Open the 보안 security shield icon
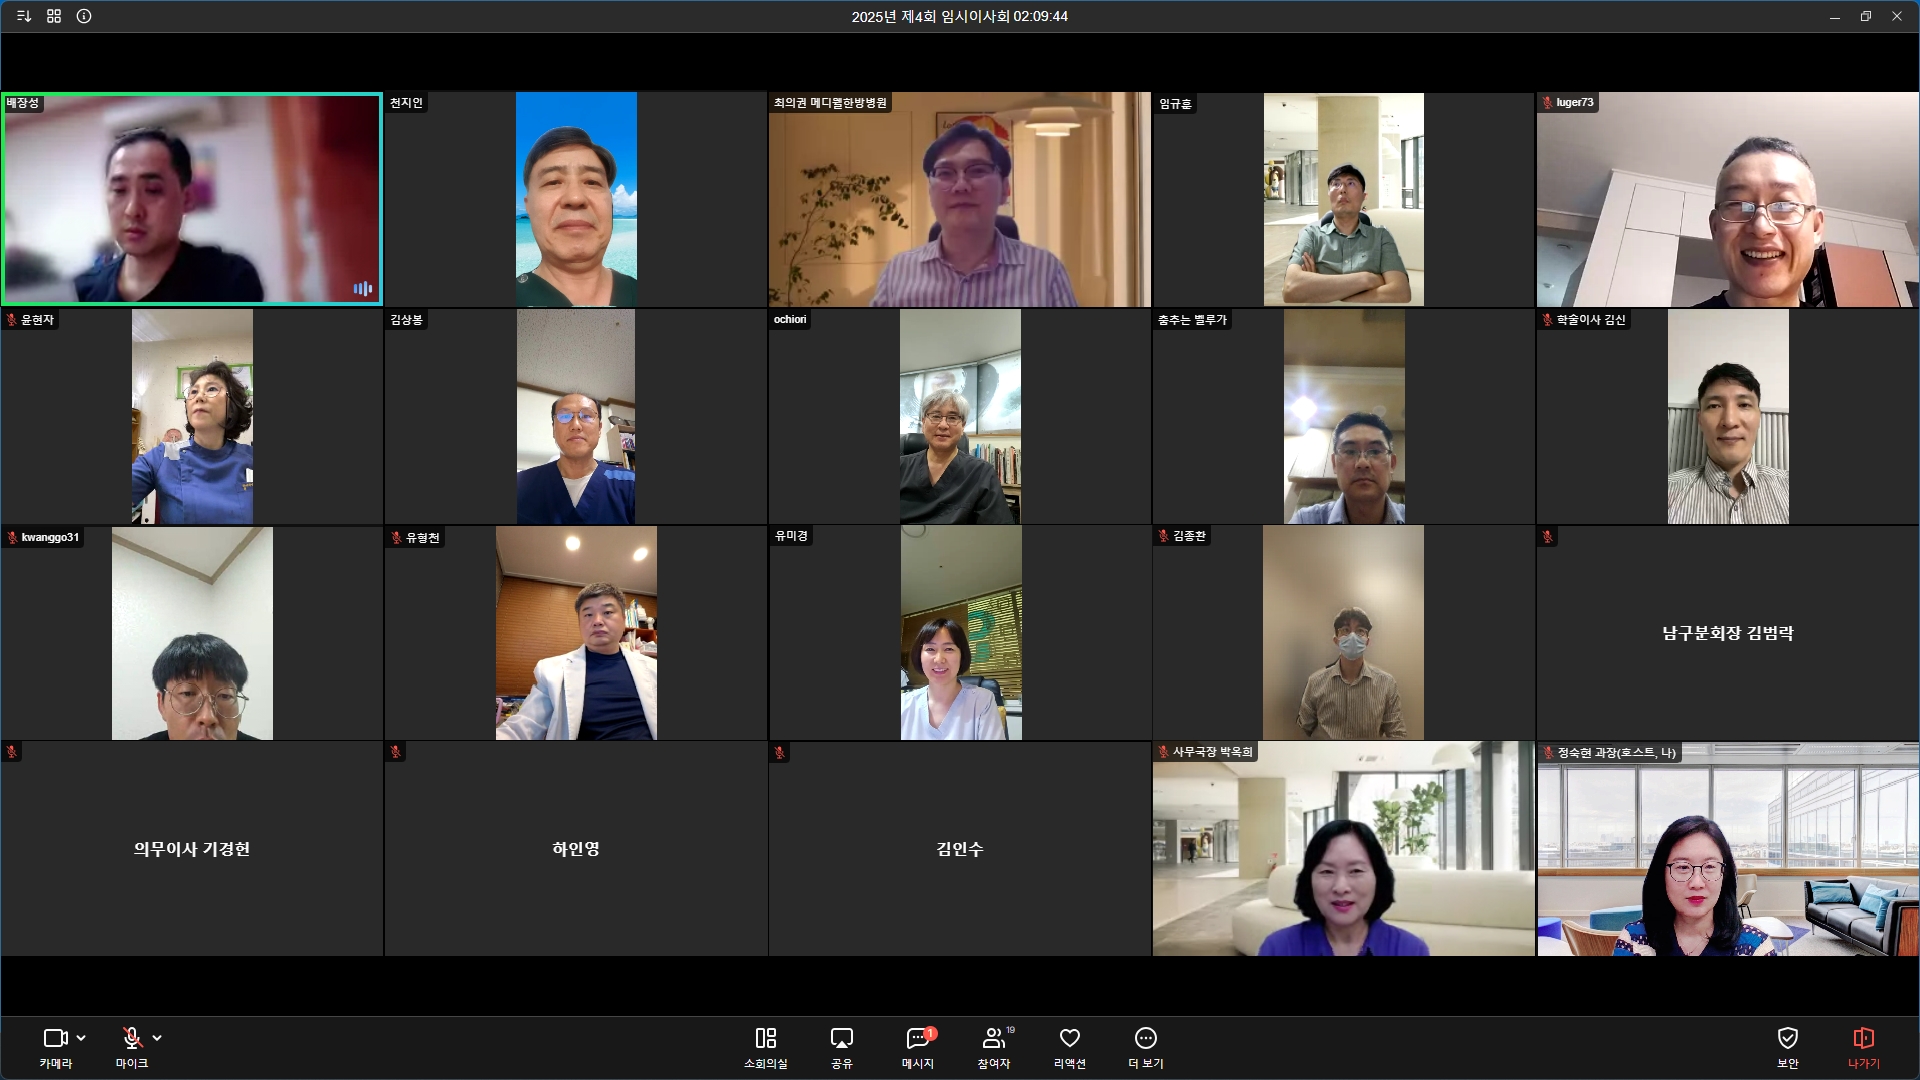Image resolution: width=1920 pixels, height=1080 pixels. pyautogui.click(x=1787, y=1039)
